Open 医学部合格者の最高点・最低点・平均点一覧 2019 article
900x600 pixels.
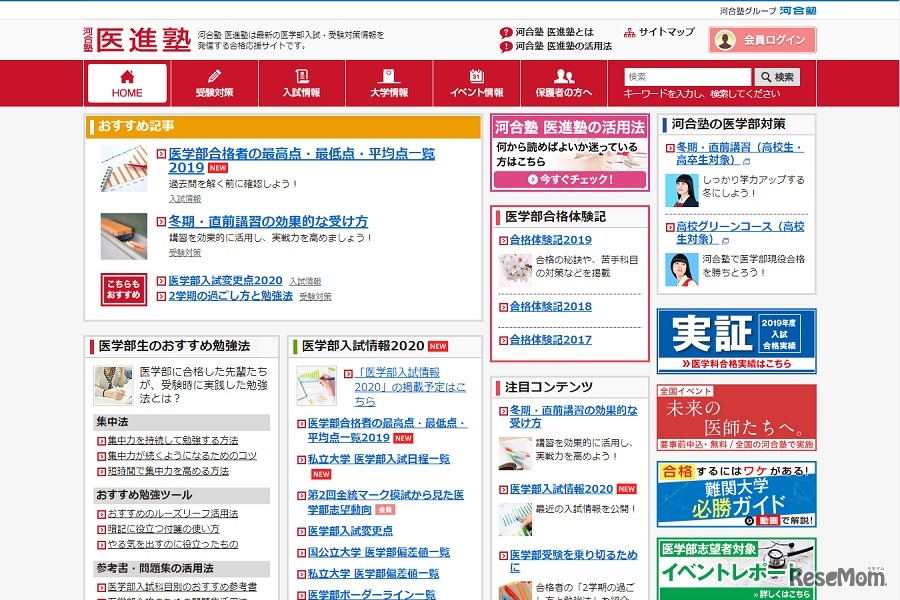301,160
